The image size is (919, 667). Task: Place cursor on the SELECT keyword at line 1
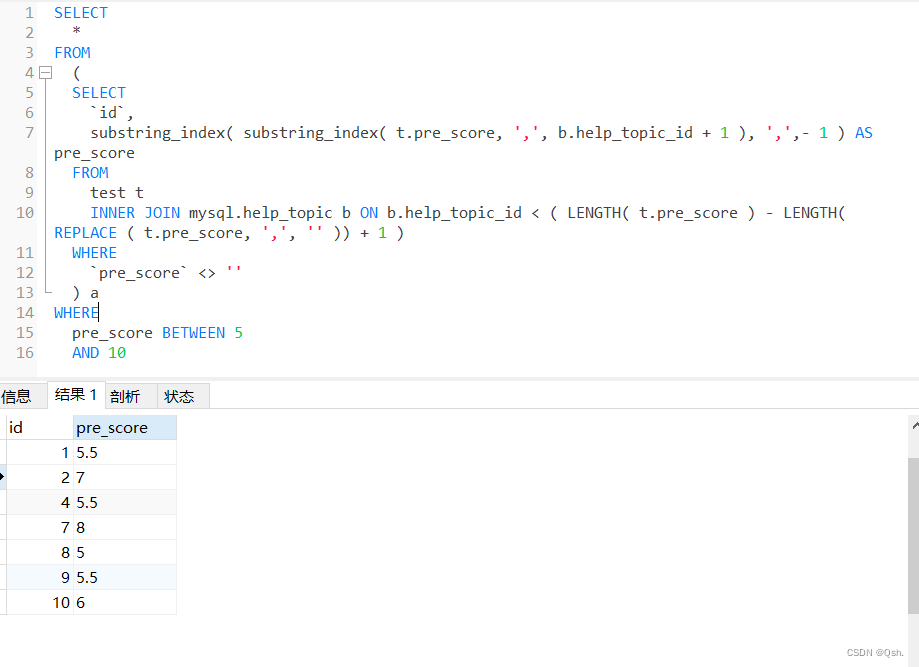pos(80,12)
